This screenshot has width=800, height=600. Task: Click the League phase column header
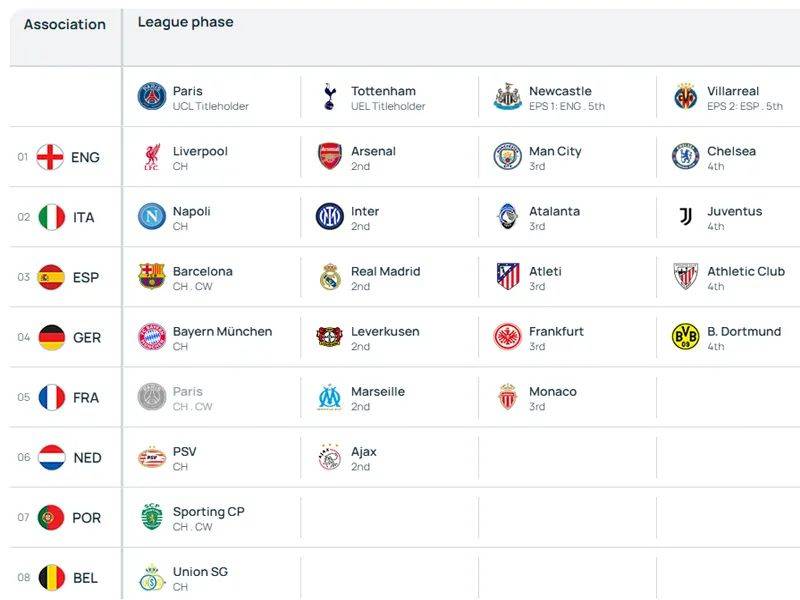(x=186, y=22)
